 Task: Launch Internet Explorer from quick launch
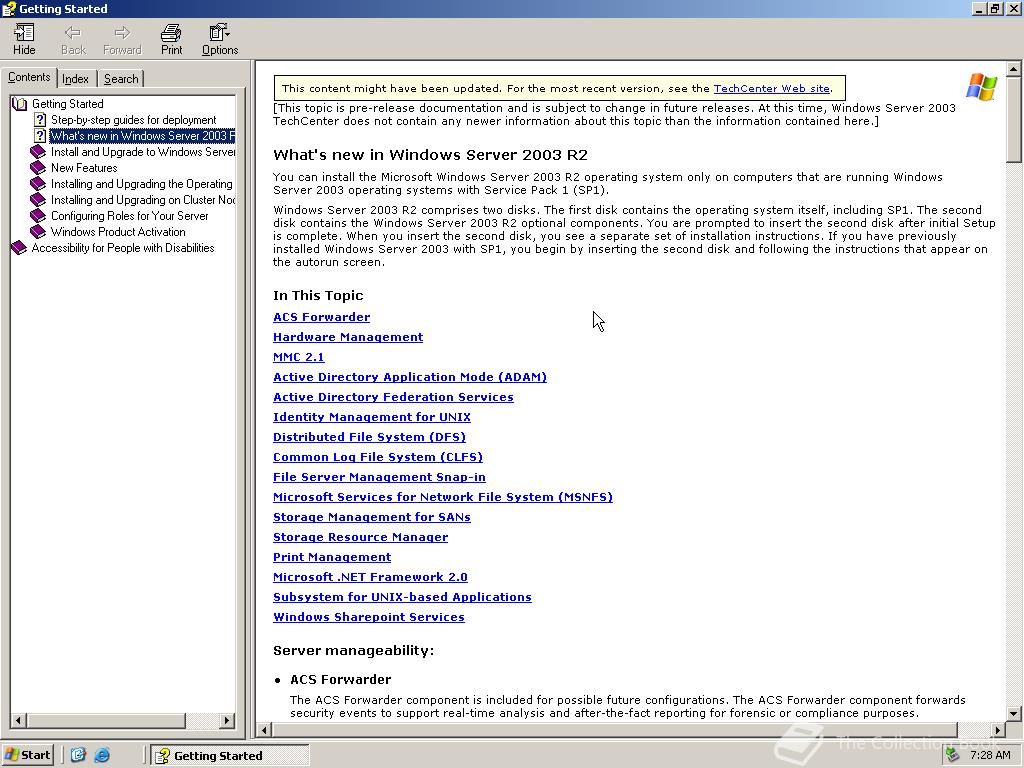tap(102, 755)
